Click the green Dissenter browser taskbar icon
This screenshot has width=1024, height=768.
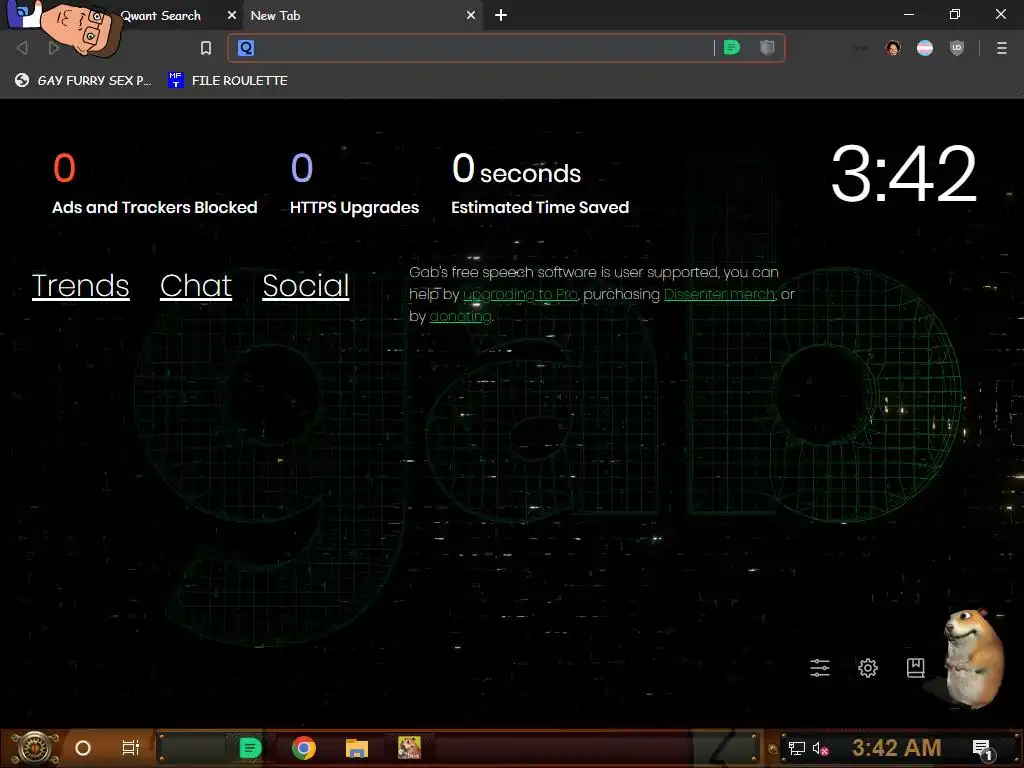(x=250, y=748)
